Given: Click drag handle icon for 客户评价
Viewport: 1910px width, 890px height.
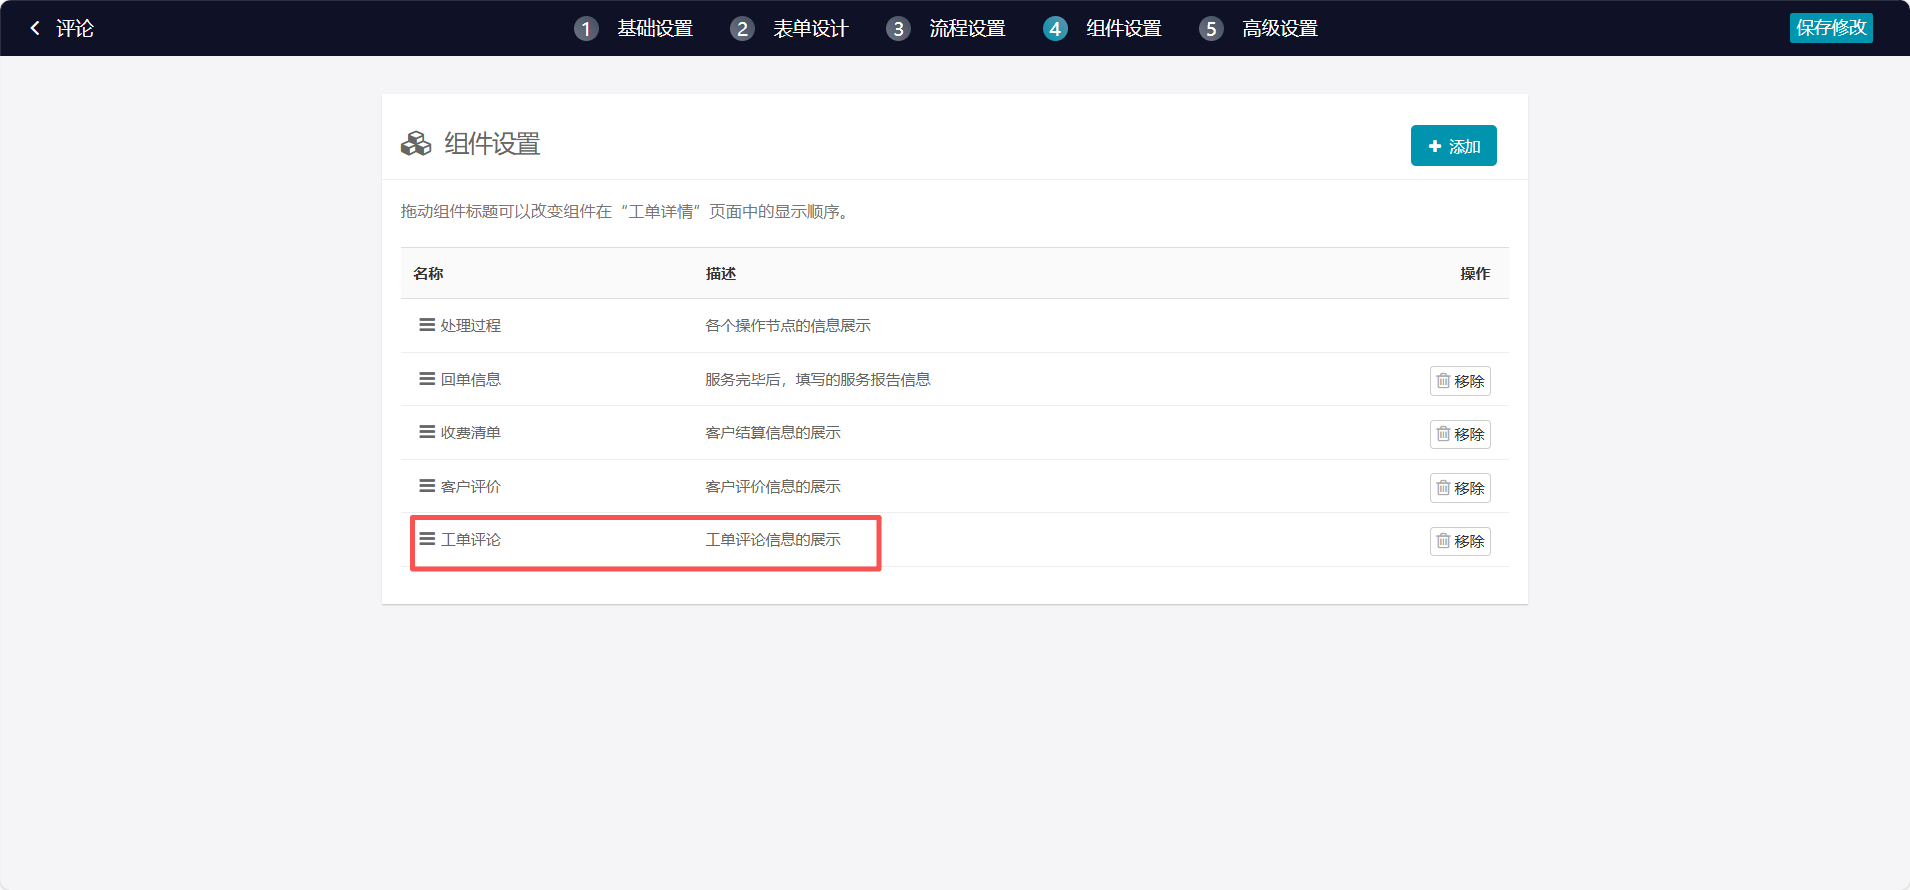Looking at the screenshot, I should pyautogui.click(x=427, y=486).
